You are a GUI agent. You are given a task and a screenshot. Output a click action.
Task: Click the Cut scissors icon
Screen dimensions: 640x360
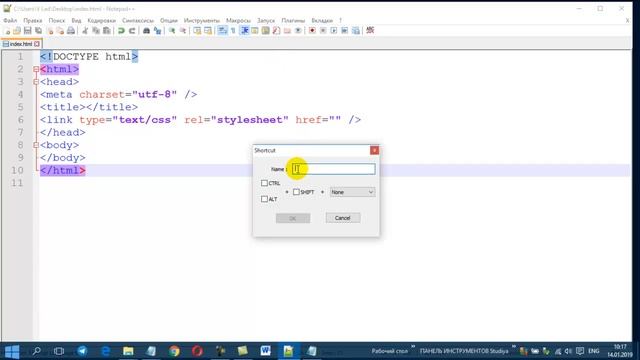click(x=85, y=31)
